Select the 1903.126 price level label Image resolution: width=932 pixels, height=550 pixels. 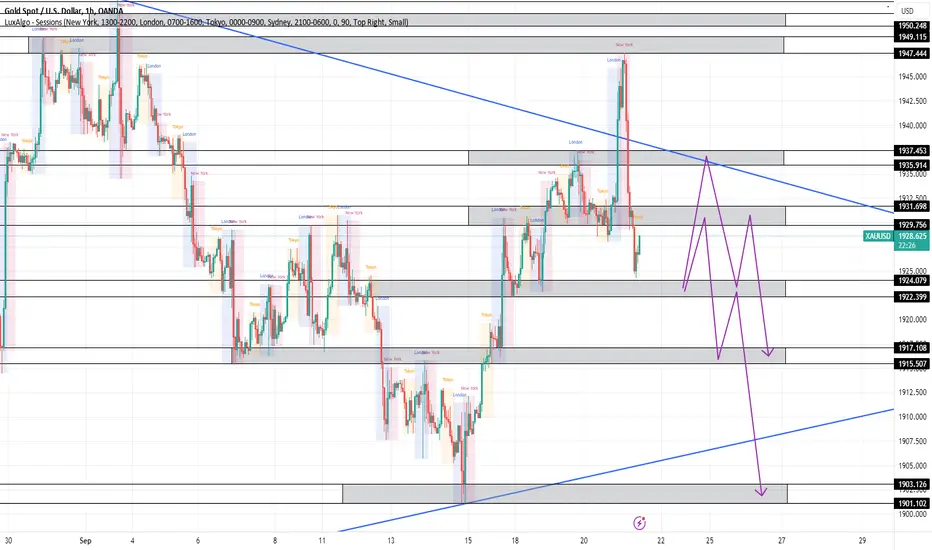point(911,484)
